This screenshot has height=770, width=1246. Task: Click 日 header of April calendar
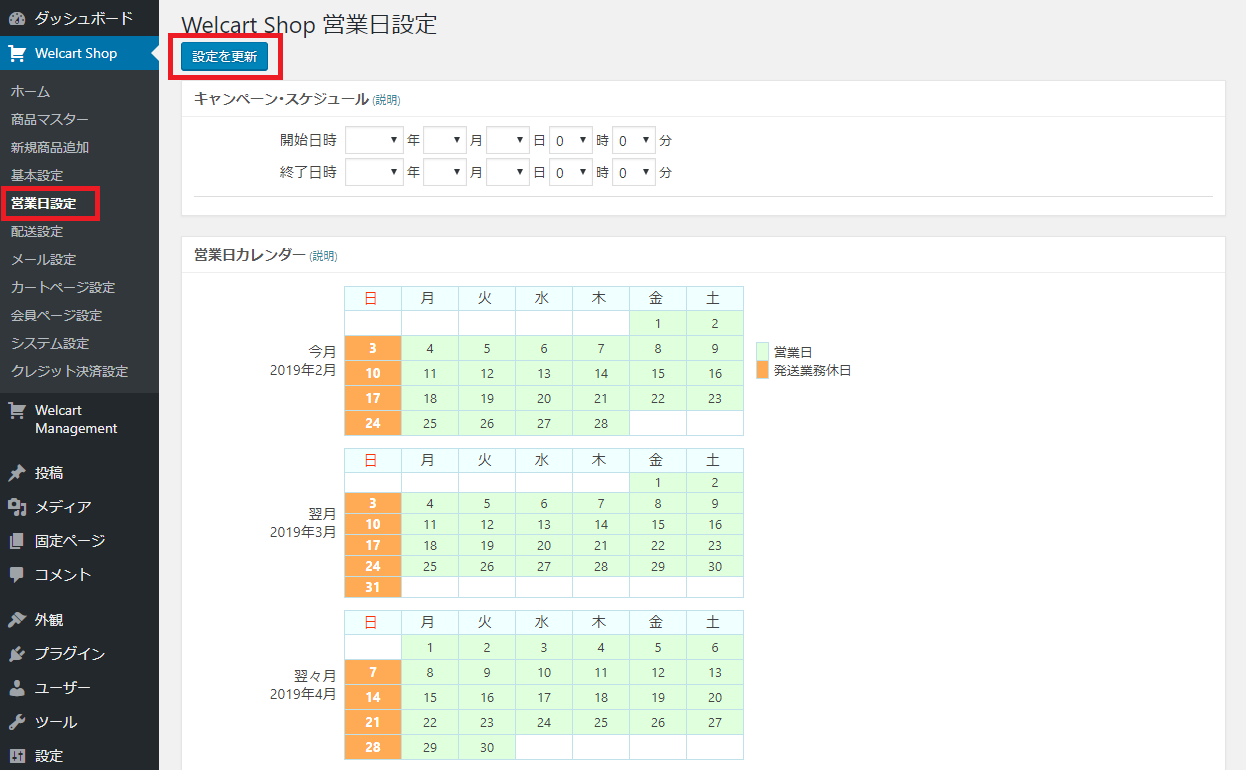tap(373, 622)
